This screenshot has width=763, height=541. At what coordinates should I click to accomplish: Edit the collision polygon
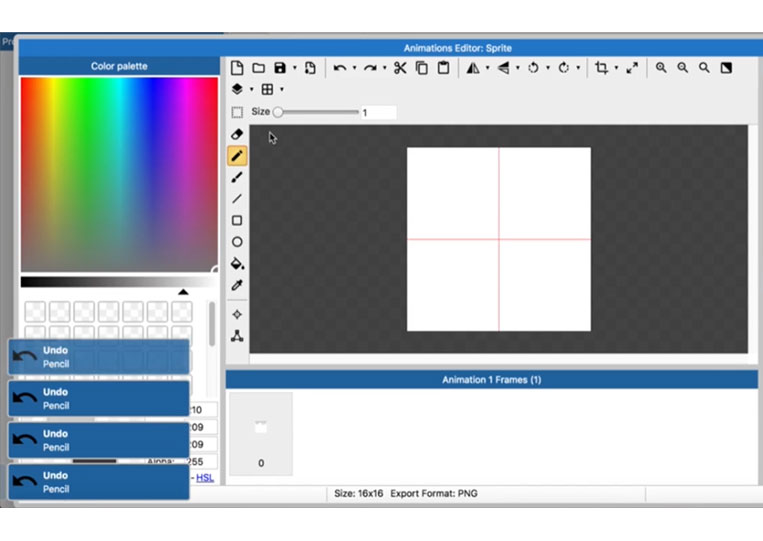(237, 336)
